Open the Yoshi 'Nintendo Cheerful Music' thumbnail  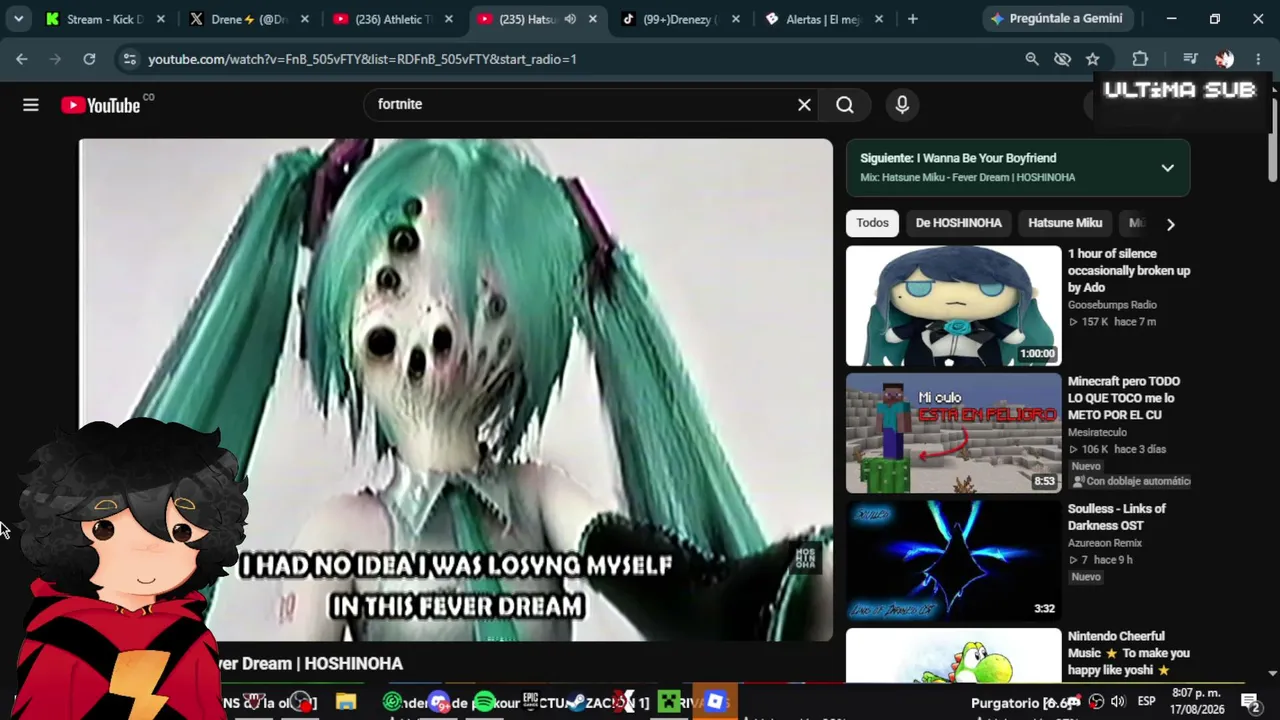coord(953,656)
